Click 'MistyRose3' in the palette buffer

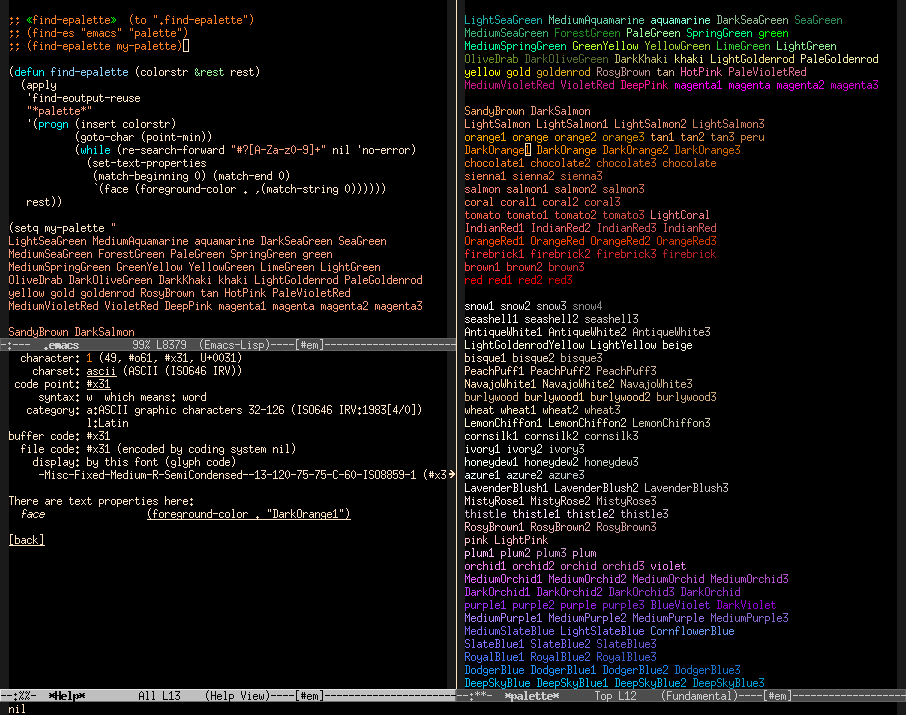pos(627,501)
